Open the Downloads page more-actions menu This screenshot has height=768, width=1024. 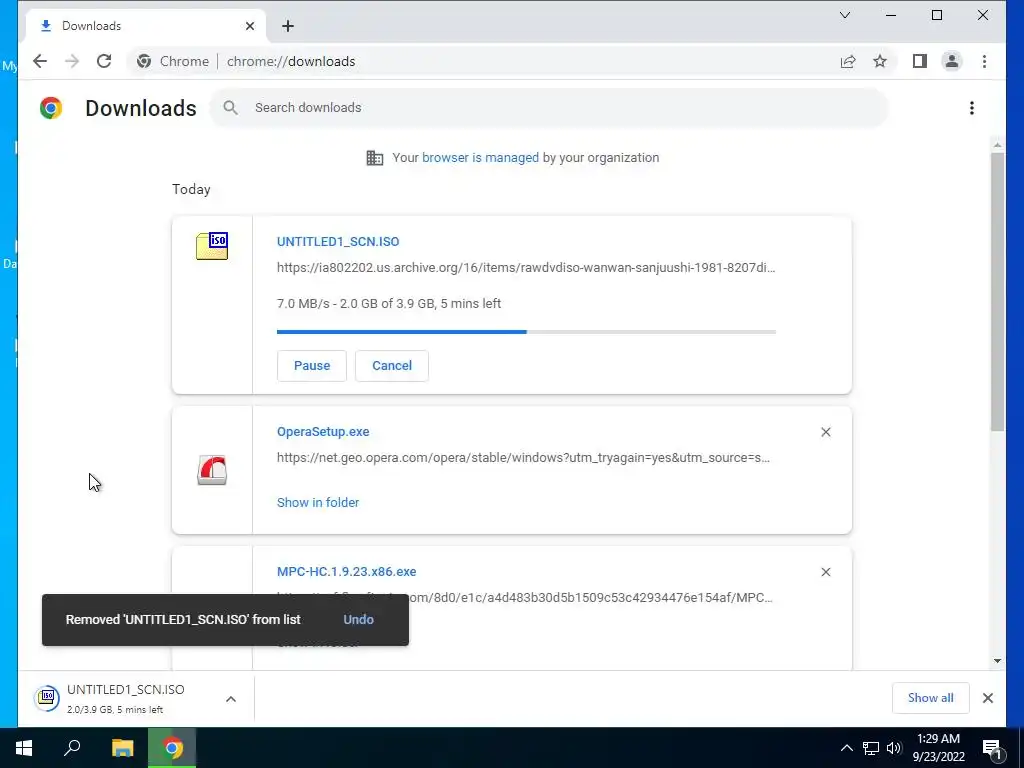pos(972,108)
